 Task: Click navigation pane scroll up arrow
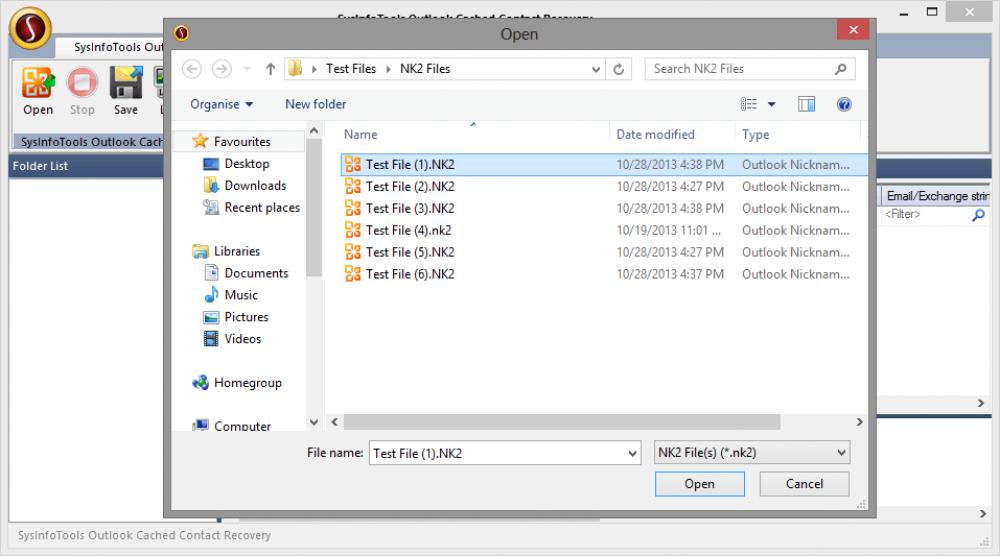click(x=314, y=131)
